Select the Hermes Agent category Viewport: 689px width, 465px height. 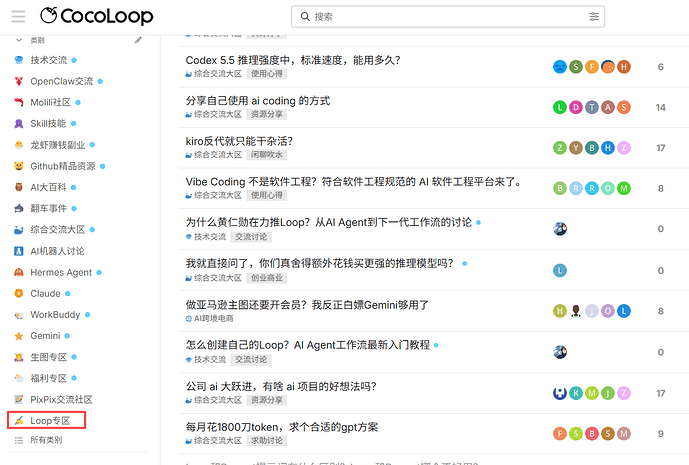pyautogui.click(x=61, y=272)
